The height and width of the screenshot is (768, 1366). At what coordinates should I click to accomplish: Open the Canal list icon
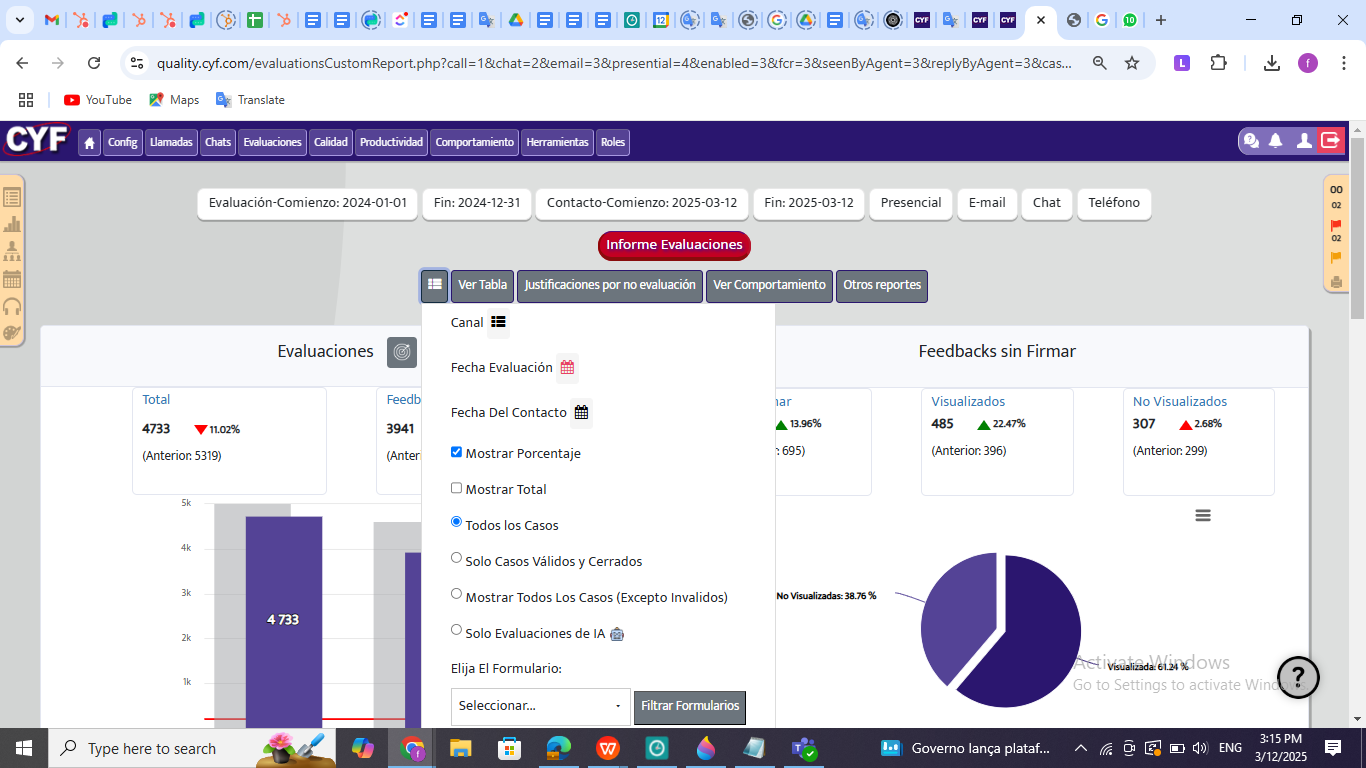(x=498, y=322)
